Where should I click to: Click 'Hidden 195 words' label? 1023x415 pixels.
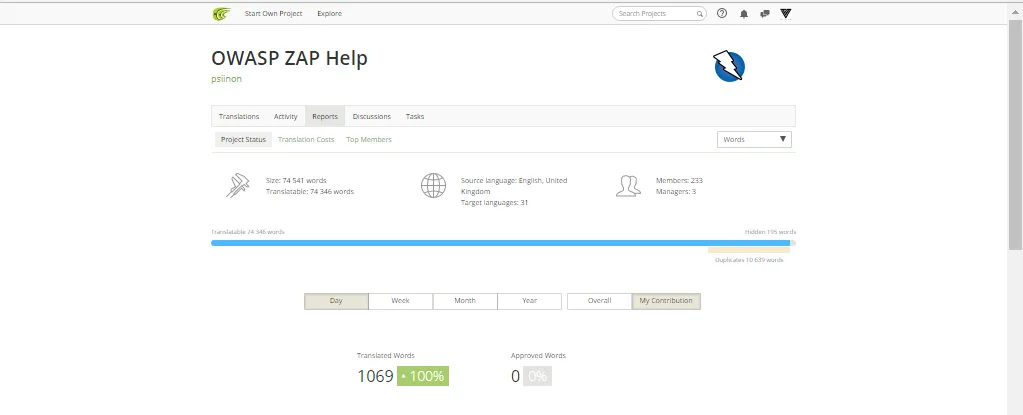(771, 232)
